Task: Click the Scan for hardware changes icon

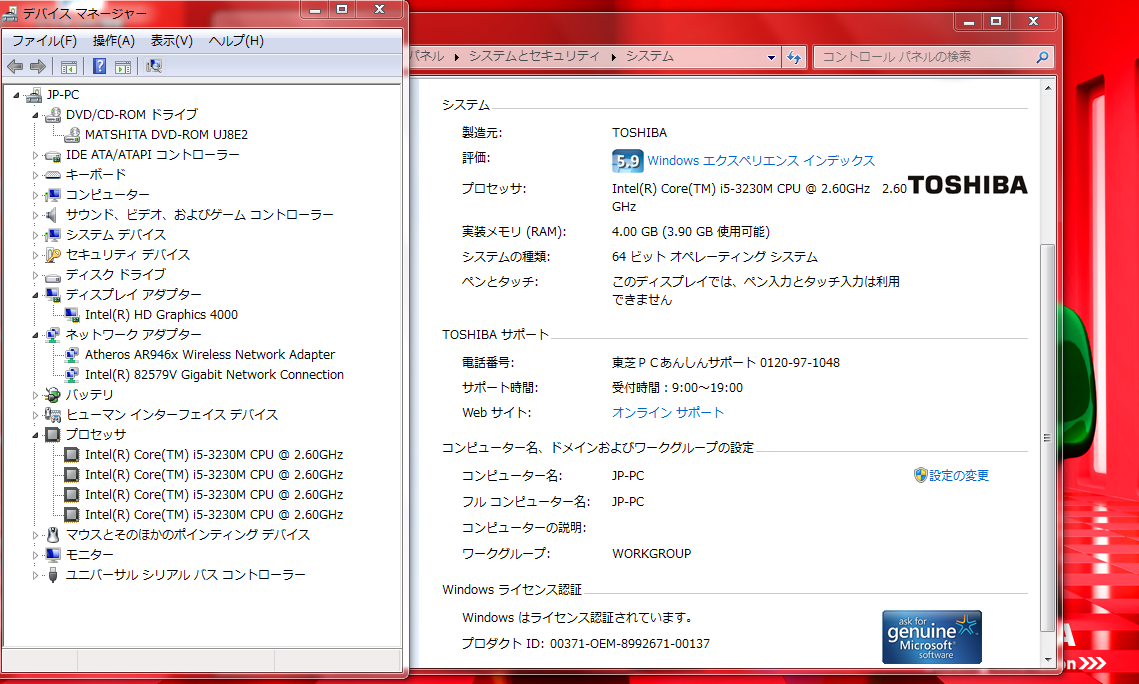Action: tap(153, 67)
